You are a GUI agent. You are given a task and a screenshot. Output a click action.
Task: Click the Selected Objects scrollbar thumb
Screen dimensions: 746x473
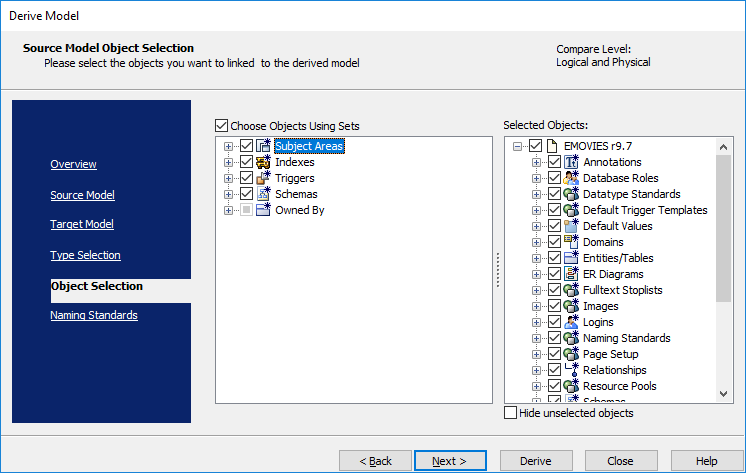(x=723, y=228)
